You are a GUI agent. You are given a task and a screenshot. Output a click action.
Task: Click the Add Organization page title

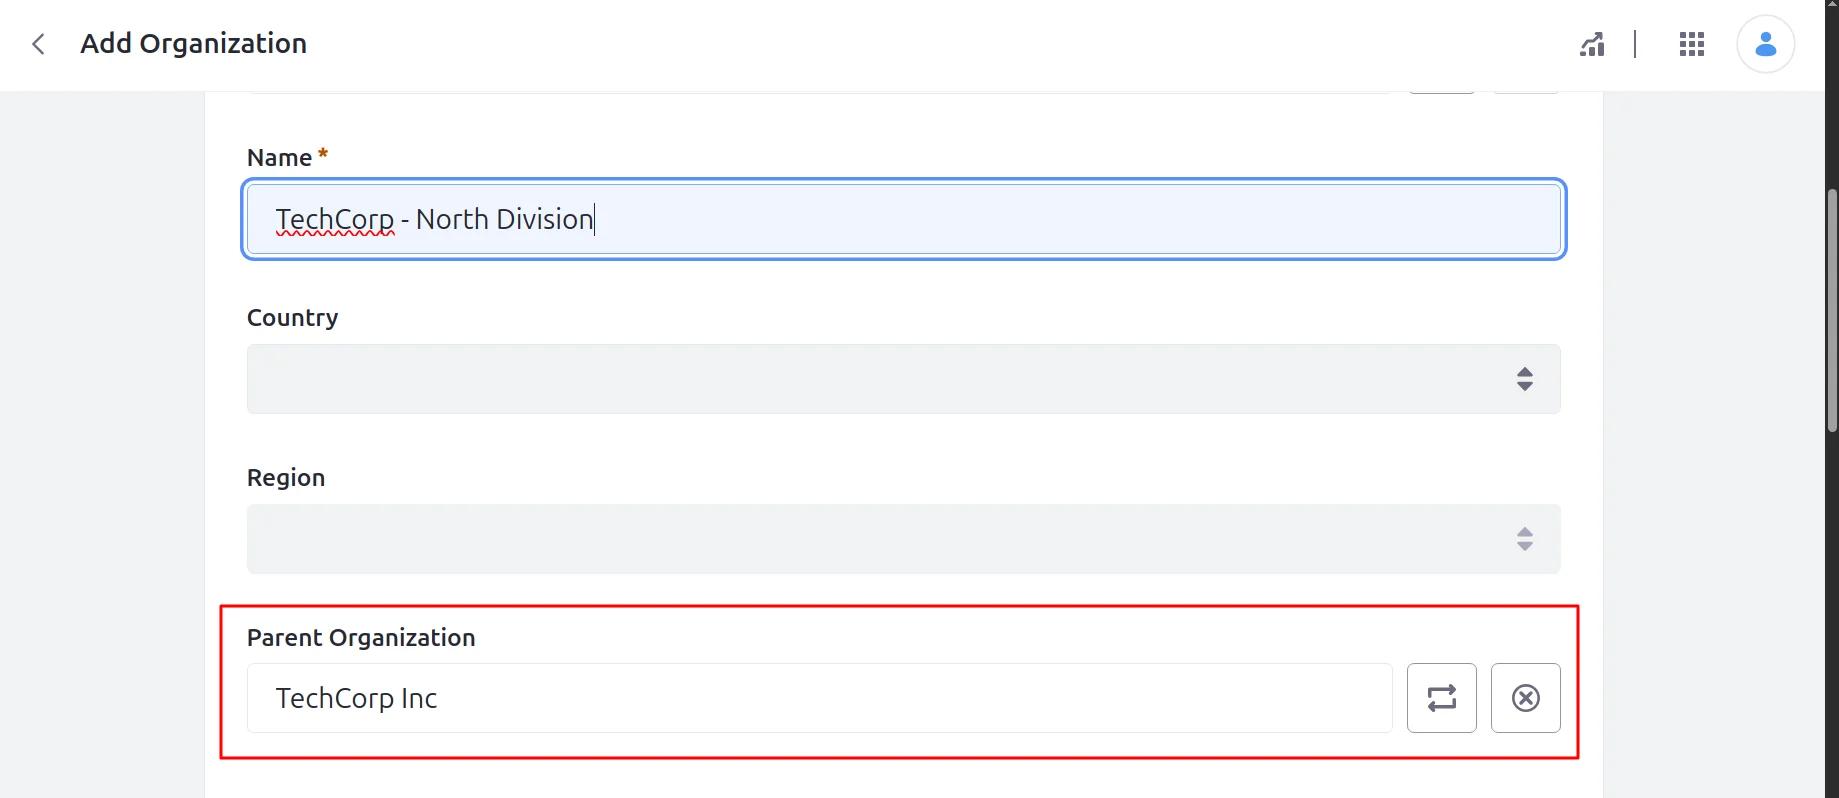(x=194, y=44)
